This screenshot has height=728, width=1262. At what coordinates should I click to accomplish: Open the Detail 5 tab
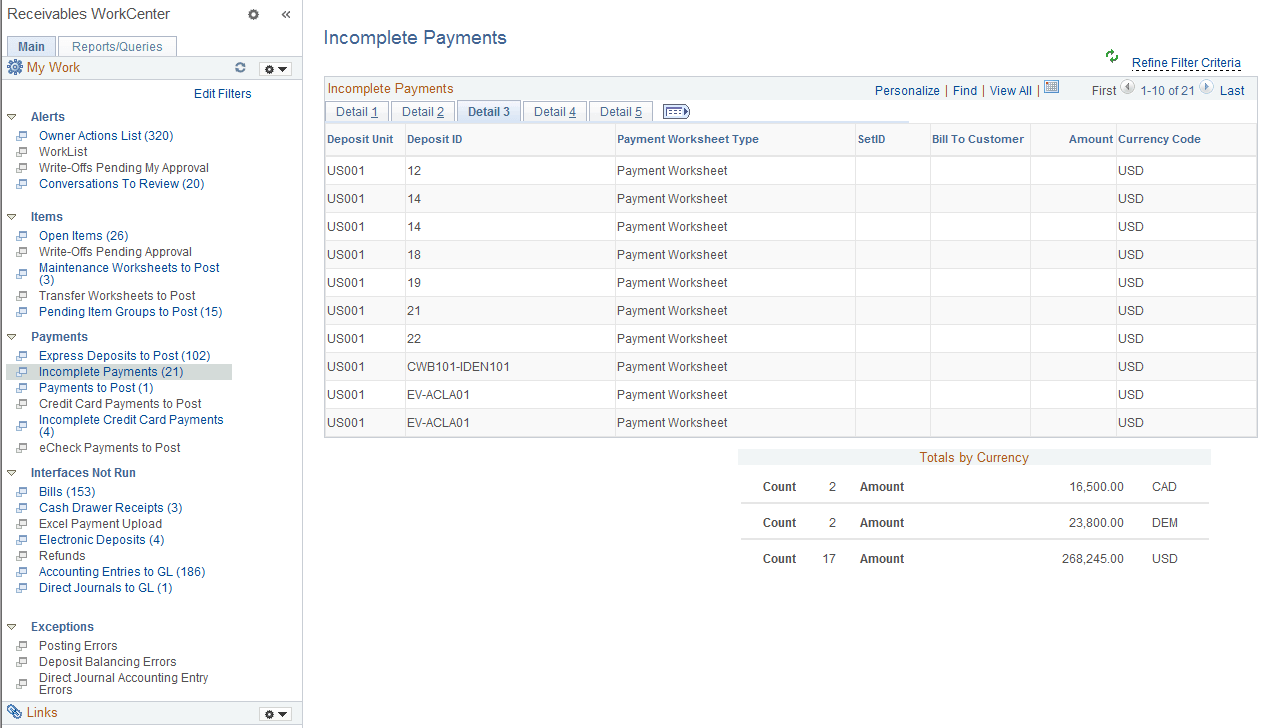pyautogui.click(x=620, y=111)
